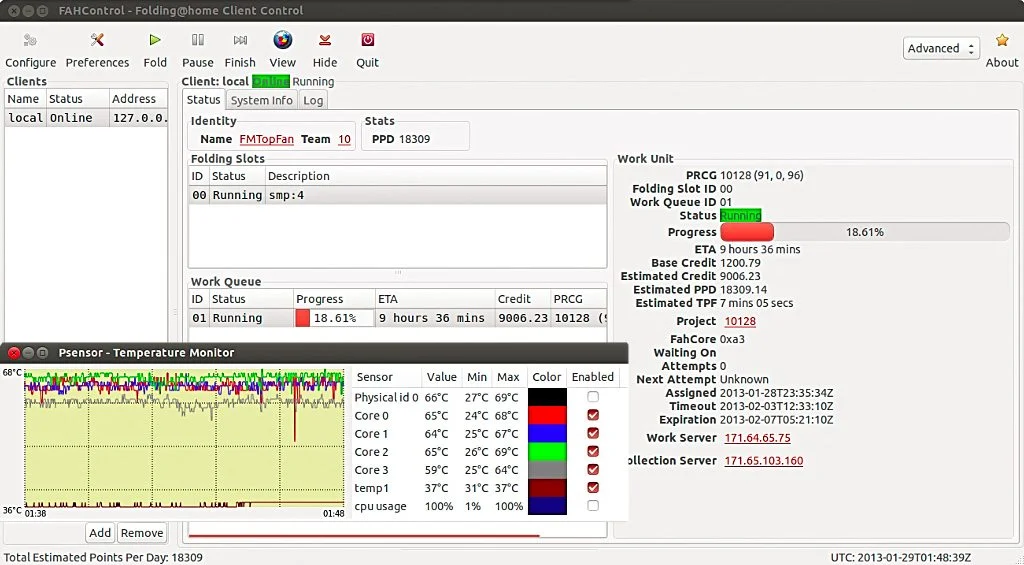Image resolution: width=1024 pixels, height=565 pixels.
Task: Open the Advanced mode dropdown
Action: click(941, 48)
